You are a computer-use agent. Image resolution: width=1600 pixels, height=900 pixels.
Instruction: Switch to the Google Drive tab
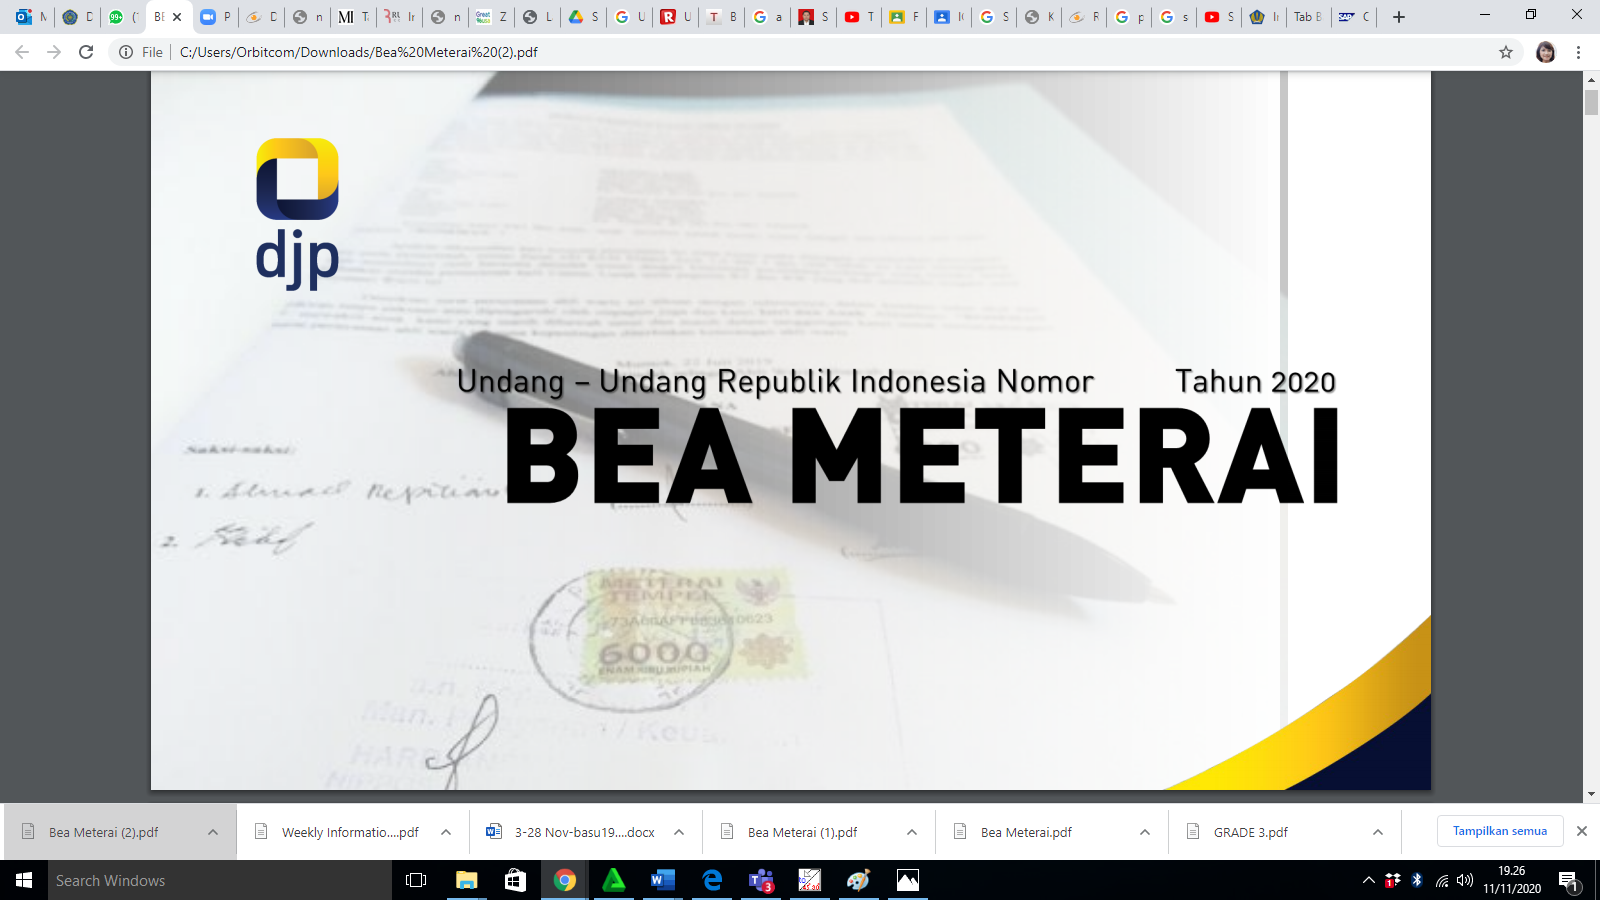(583, 17)
